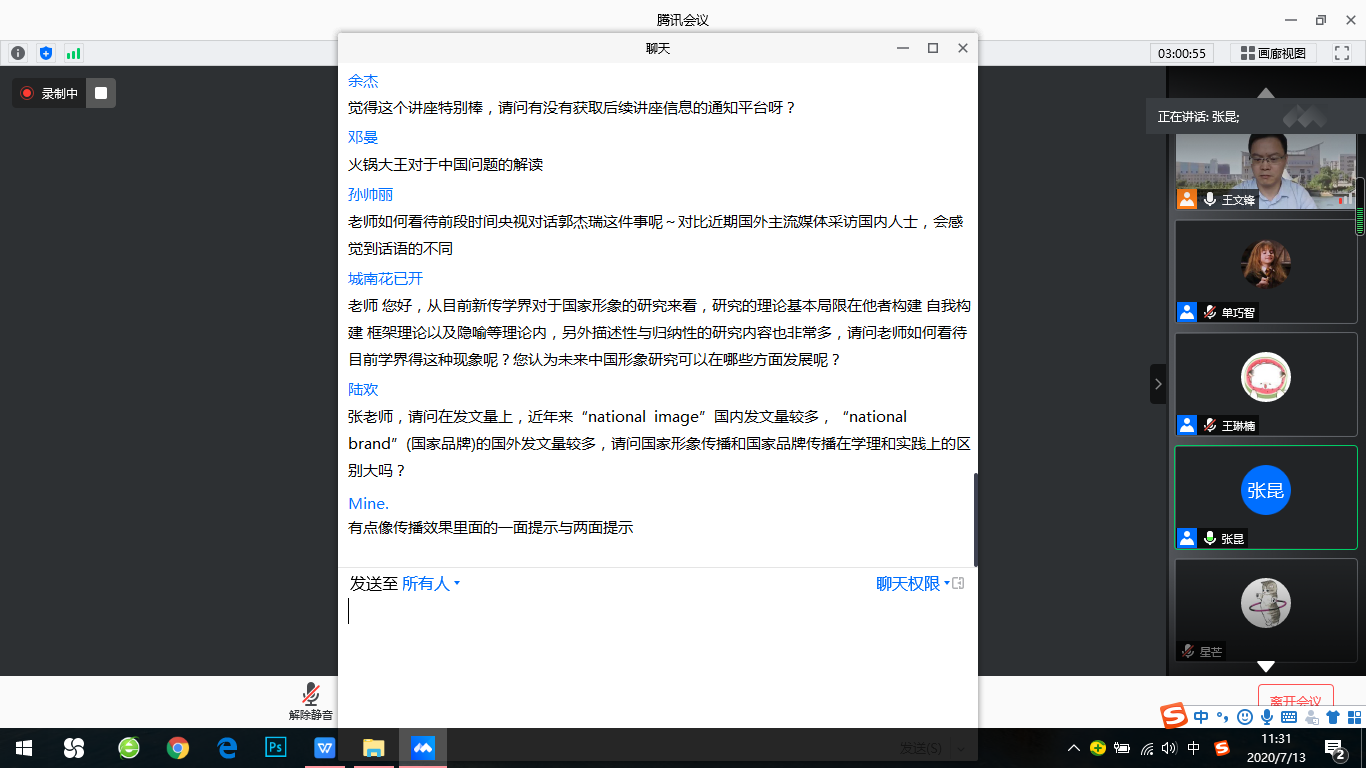Enter fullscreen mode using top-right icon

tap(1341, 53)
